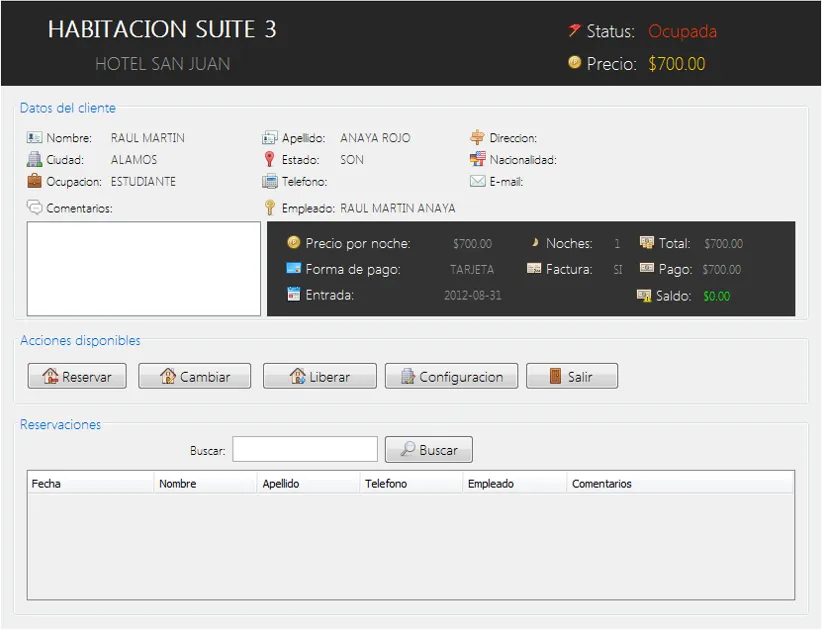Click the yellow $700.00 price in header
822x630 pixels.
pos(676,64)
